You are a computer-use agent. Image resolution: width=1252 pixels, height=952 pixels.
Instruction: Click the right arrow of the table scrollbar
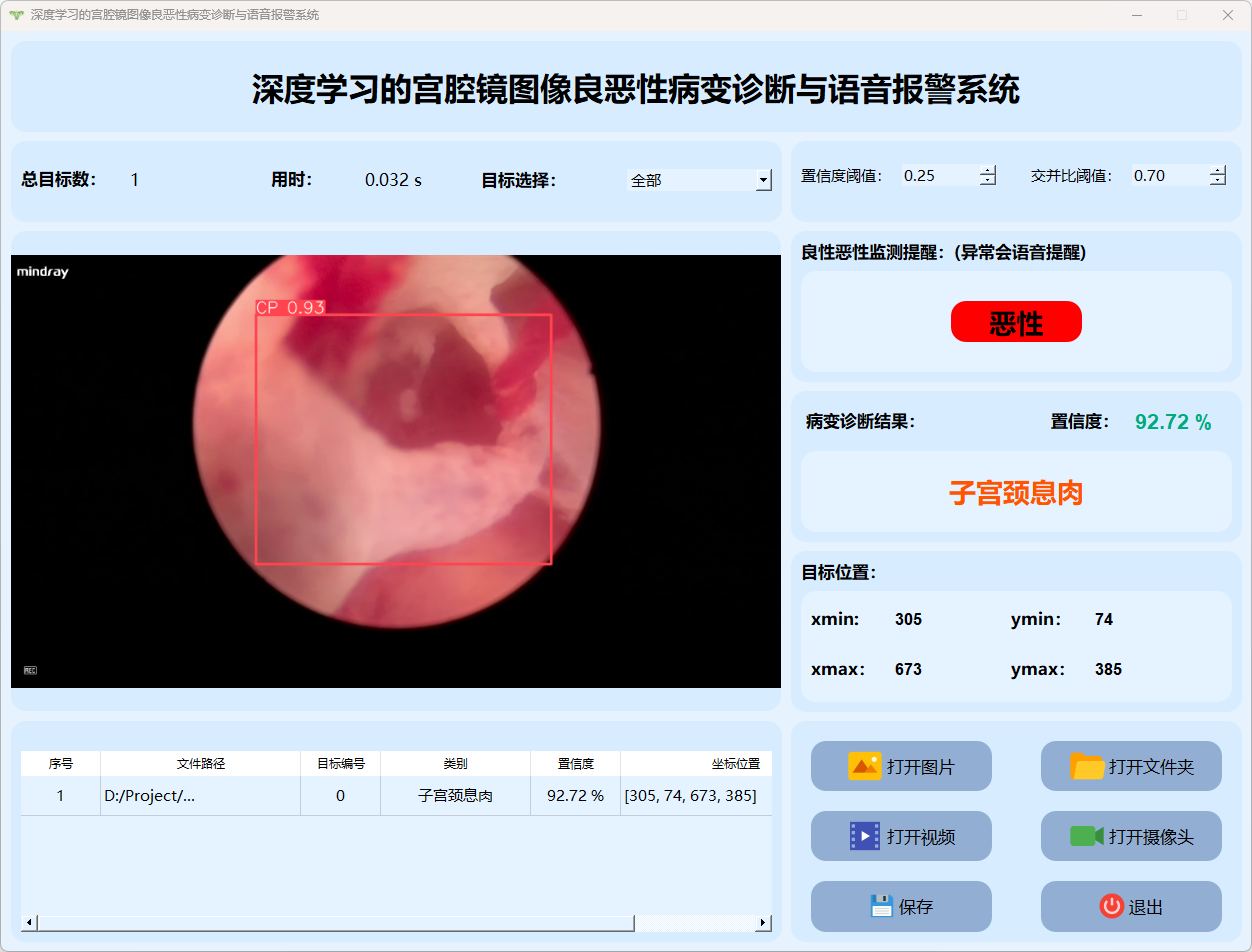[763, 923]
